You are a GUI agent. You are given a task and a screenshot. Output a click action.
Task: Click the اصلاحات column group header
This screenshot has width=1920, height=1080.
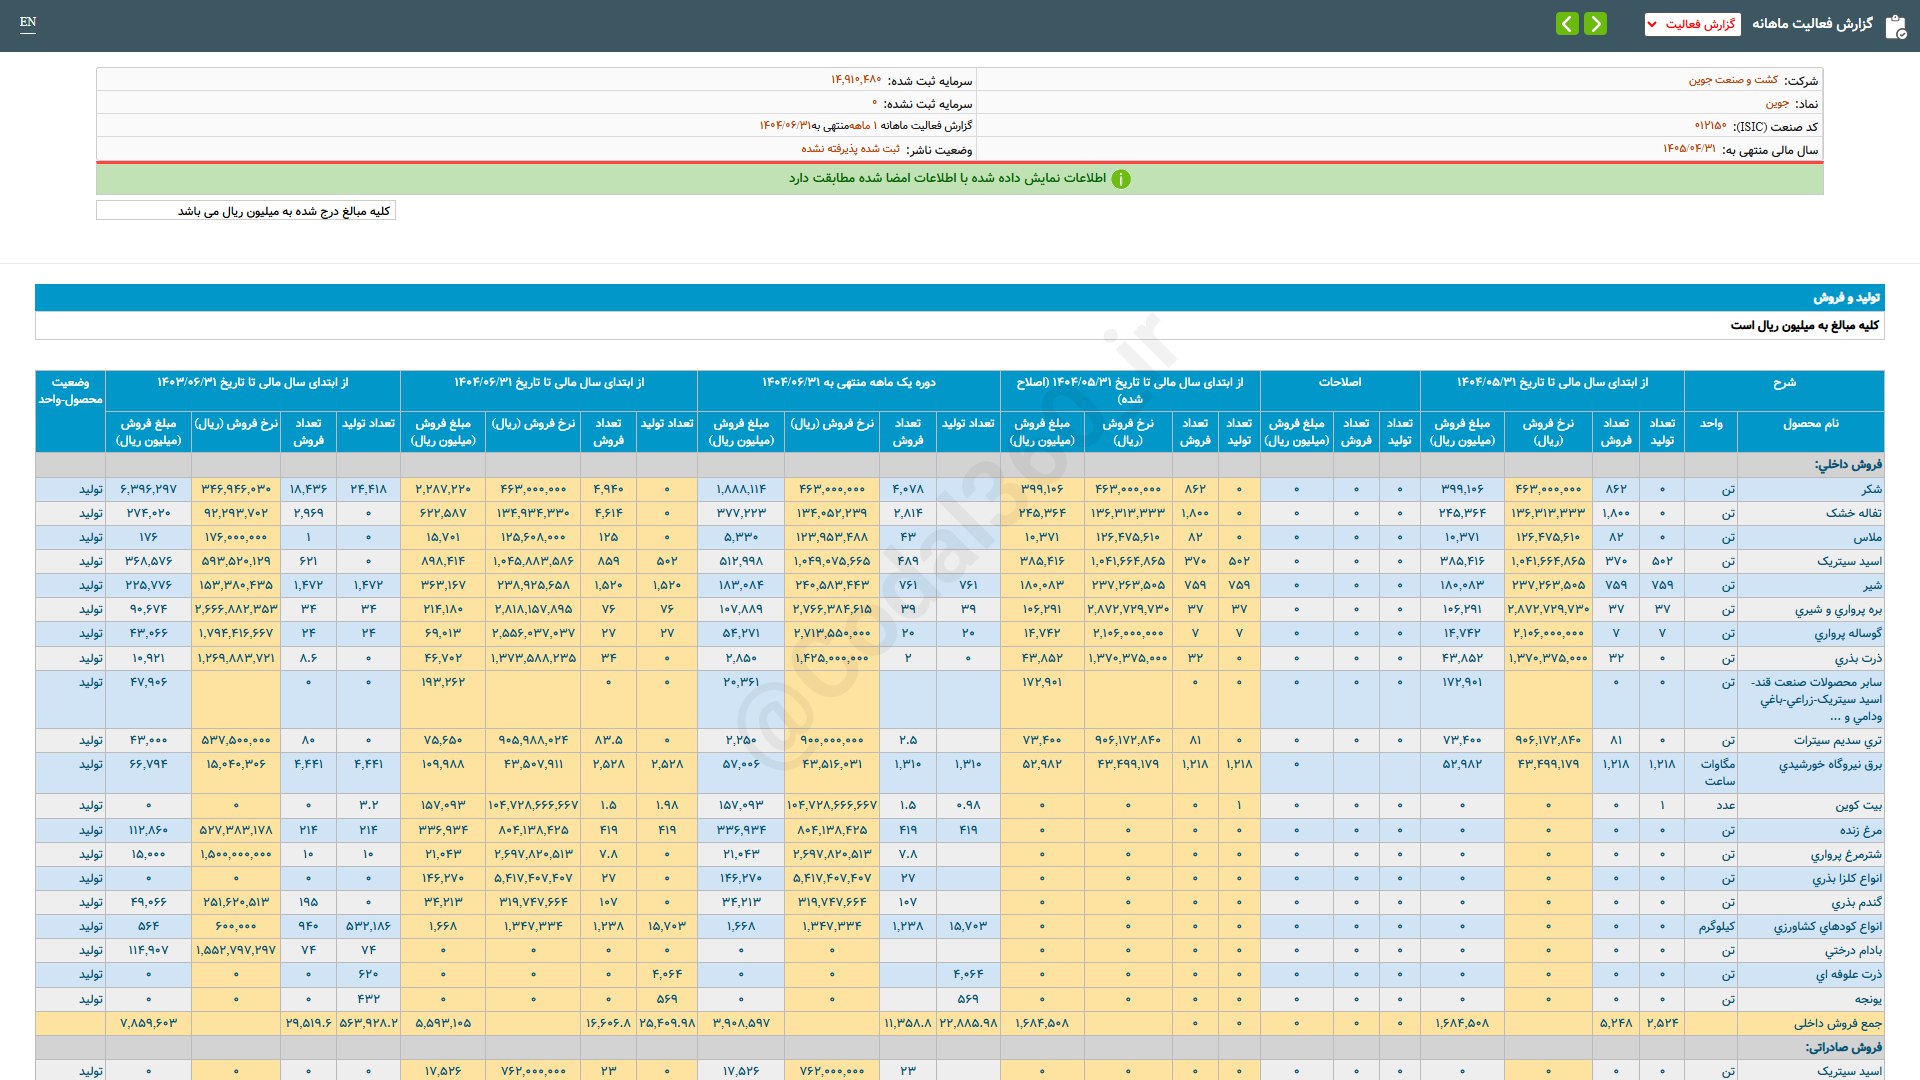[1339, 383]
